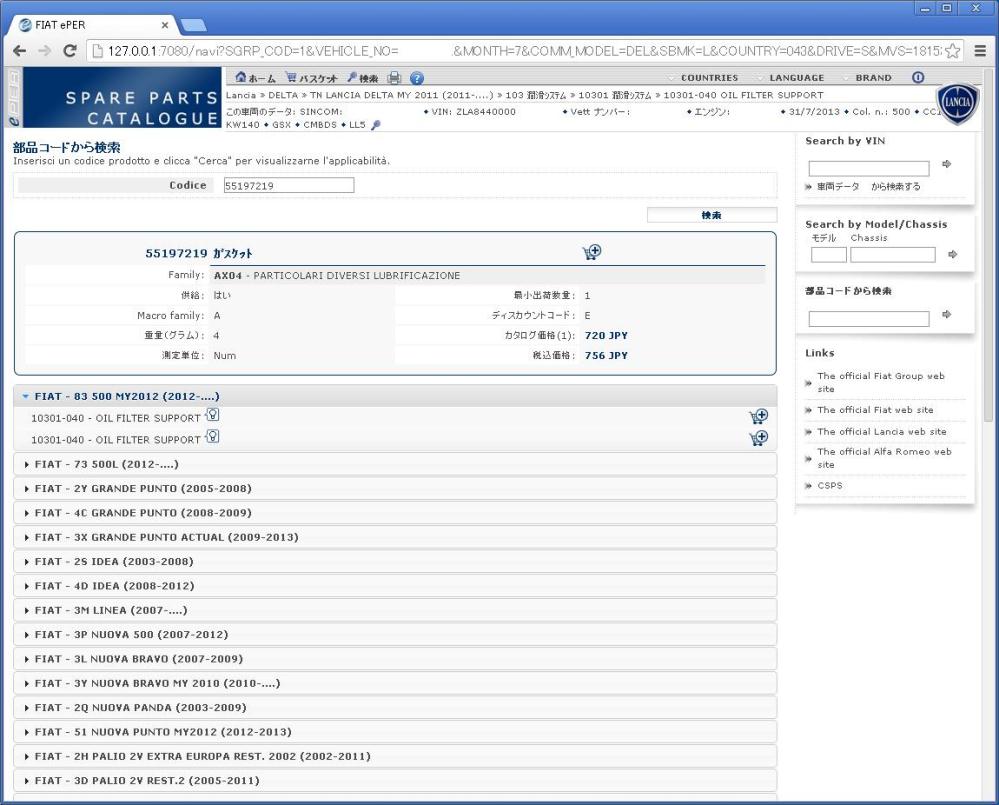Reload the page in browser
This screenshot has height=805, width=999.
pyautogui.click(x=70, y=51)
